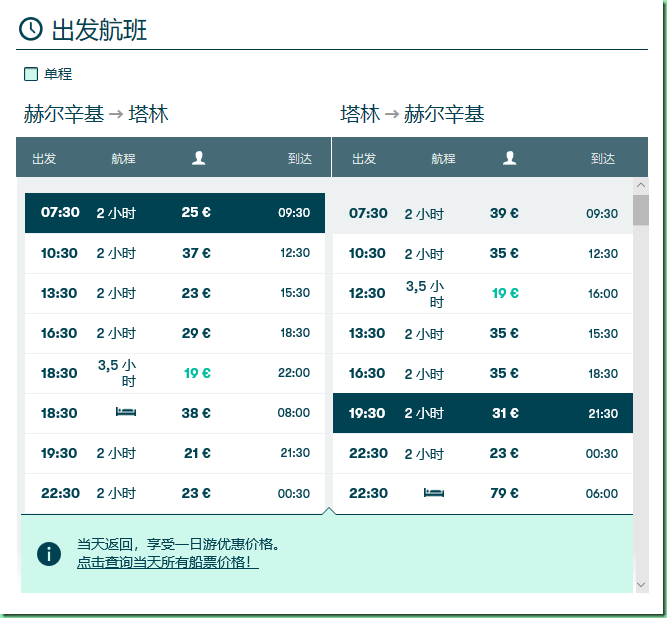Choose Helsinki 16:30 sailing for 29 €
667x618 pixels.
175,333
